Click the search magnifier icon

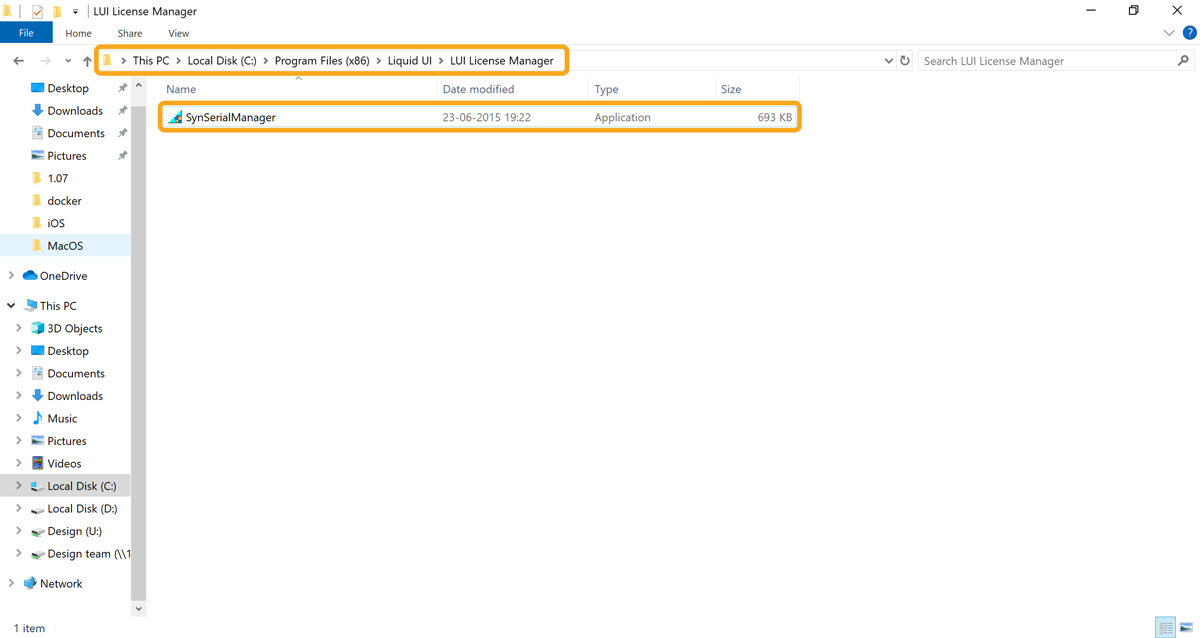(1184, 61)
